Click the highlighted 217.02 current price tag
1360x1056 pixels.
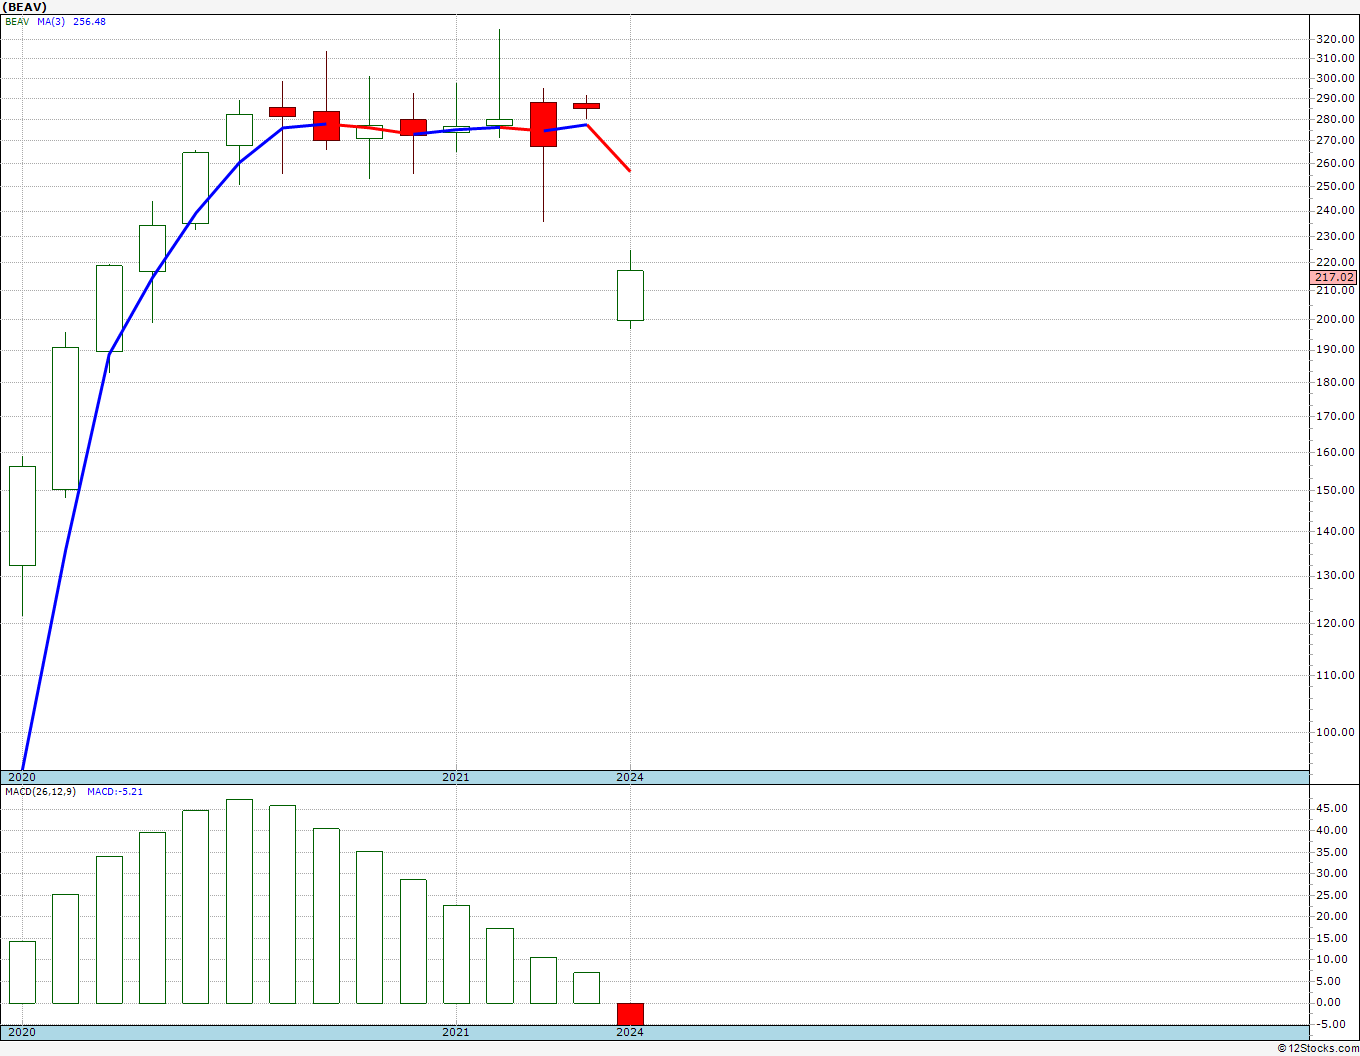point(1334,278)
